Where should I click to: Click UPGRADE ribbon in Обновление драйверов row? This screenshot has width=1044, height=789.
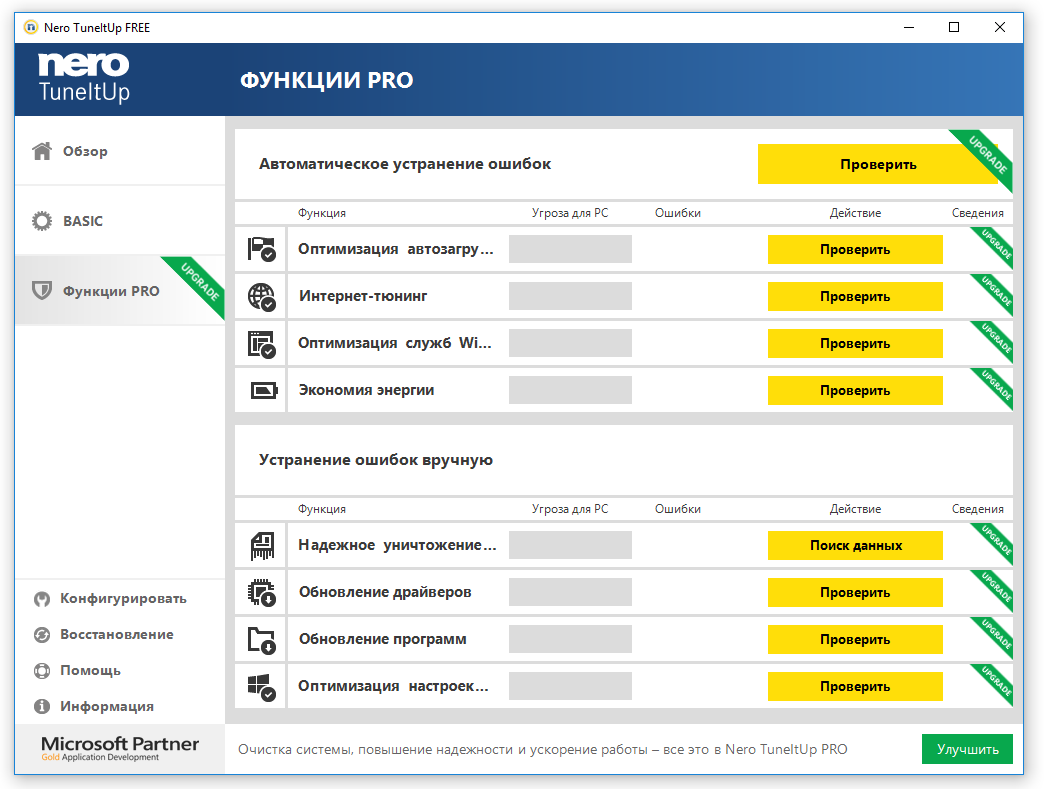point(996,588)
